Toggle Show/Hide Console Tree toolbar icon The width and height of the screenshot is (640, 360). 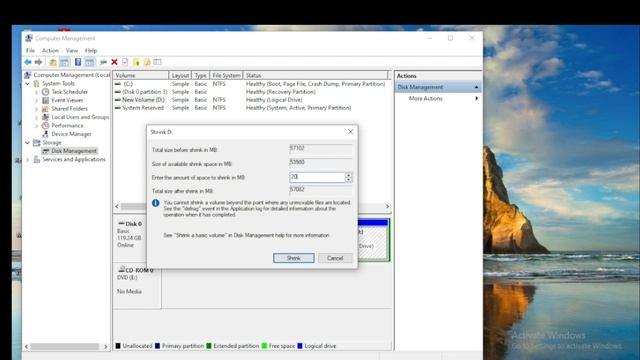pyautogui.click(x=64, y=62)
